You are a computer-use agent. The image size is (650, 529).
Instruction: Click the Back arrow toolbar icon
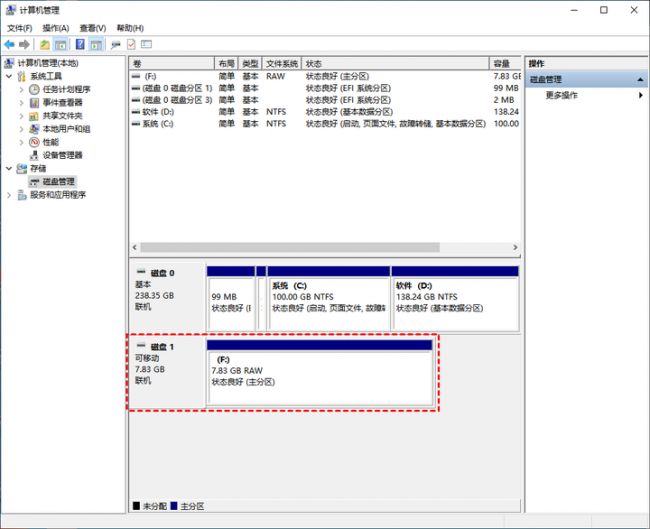point(9,44)
